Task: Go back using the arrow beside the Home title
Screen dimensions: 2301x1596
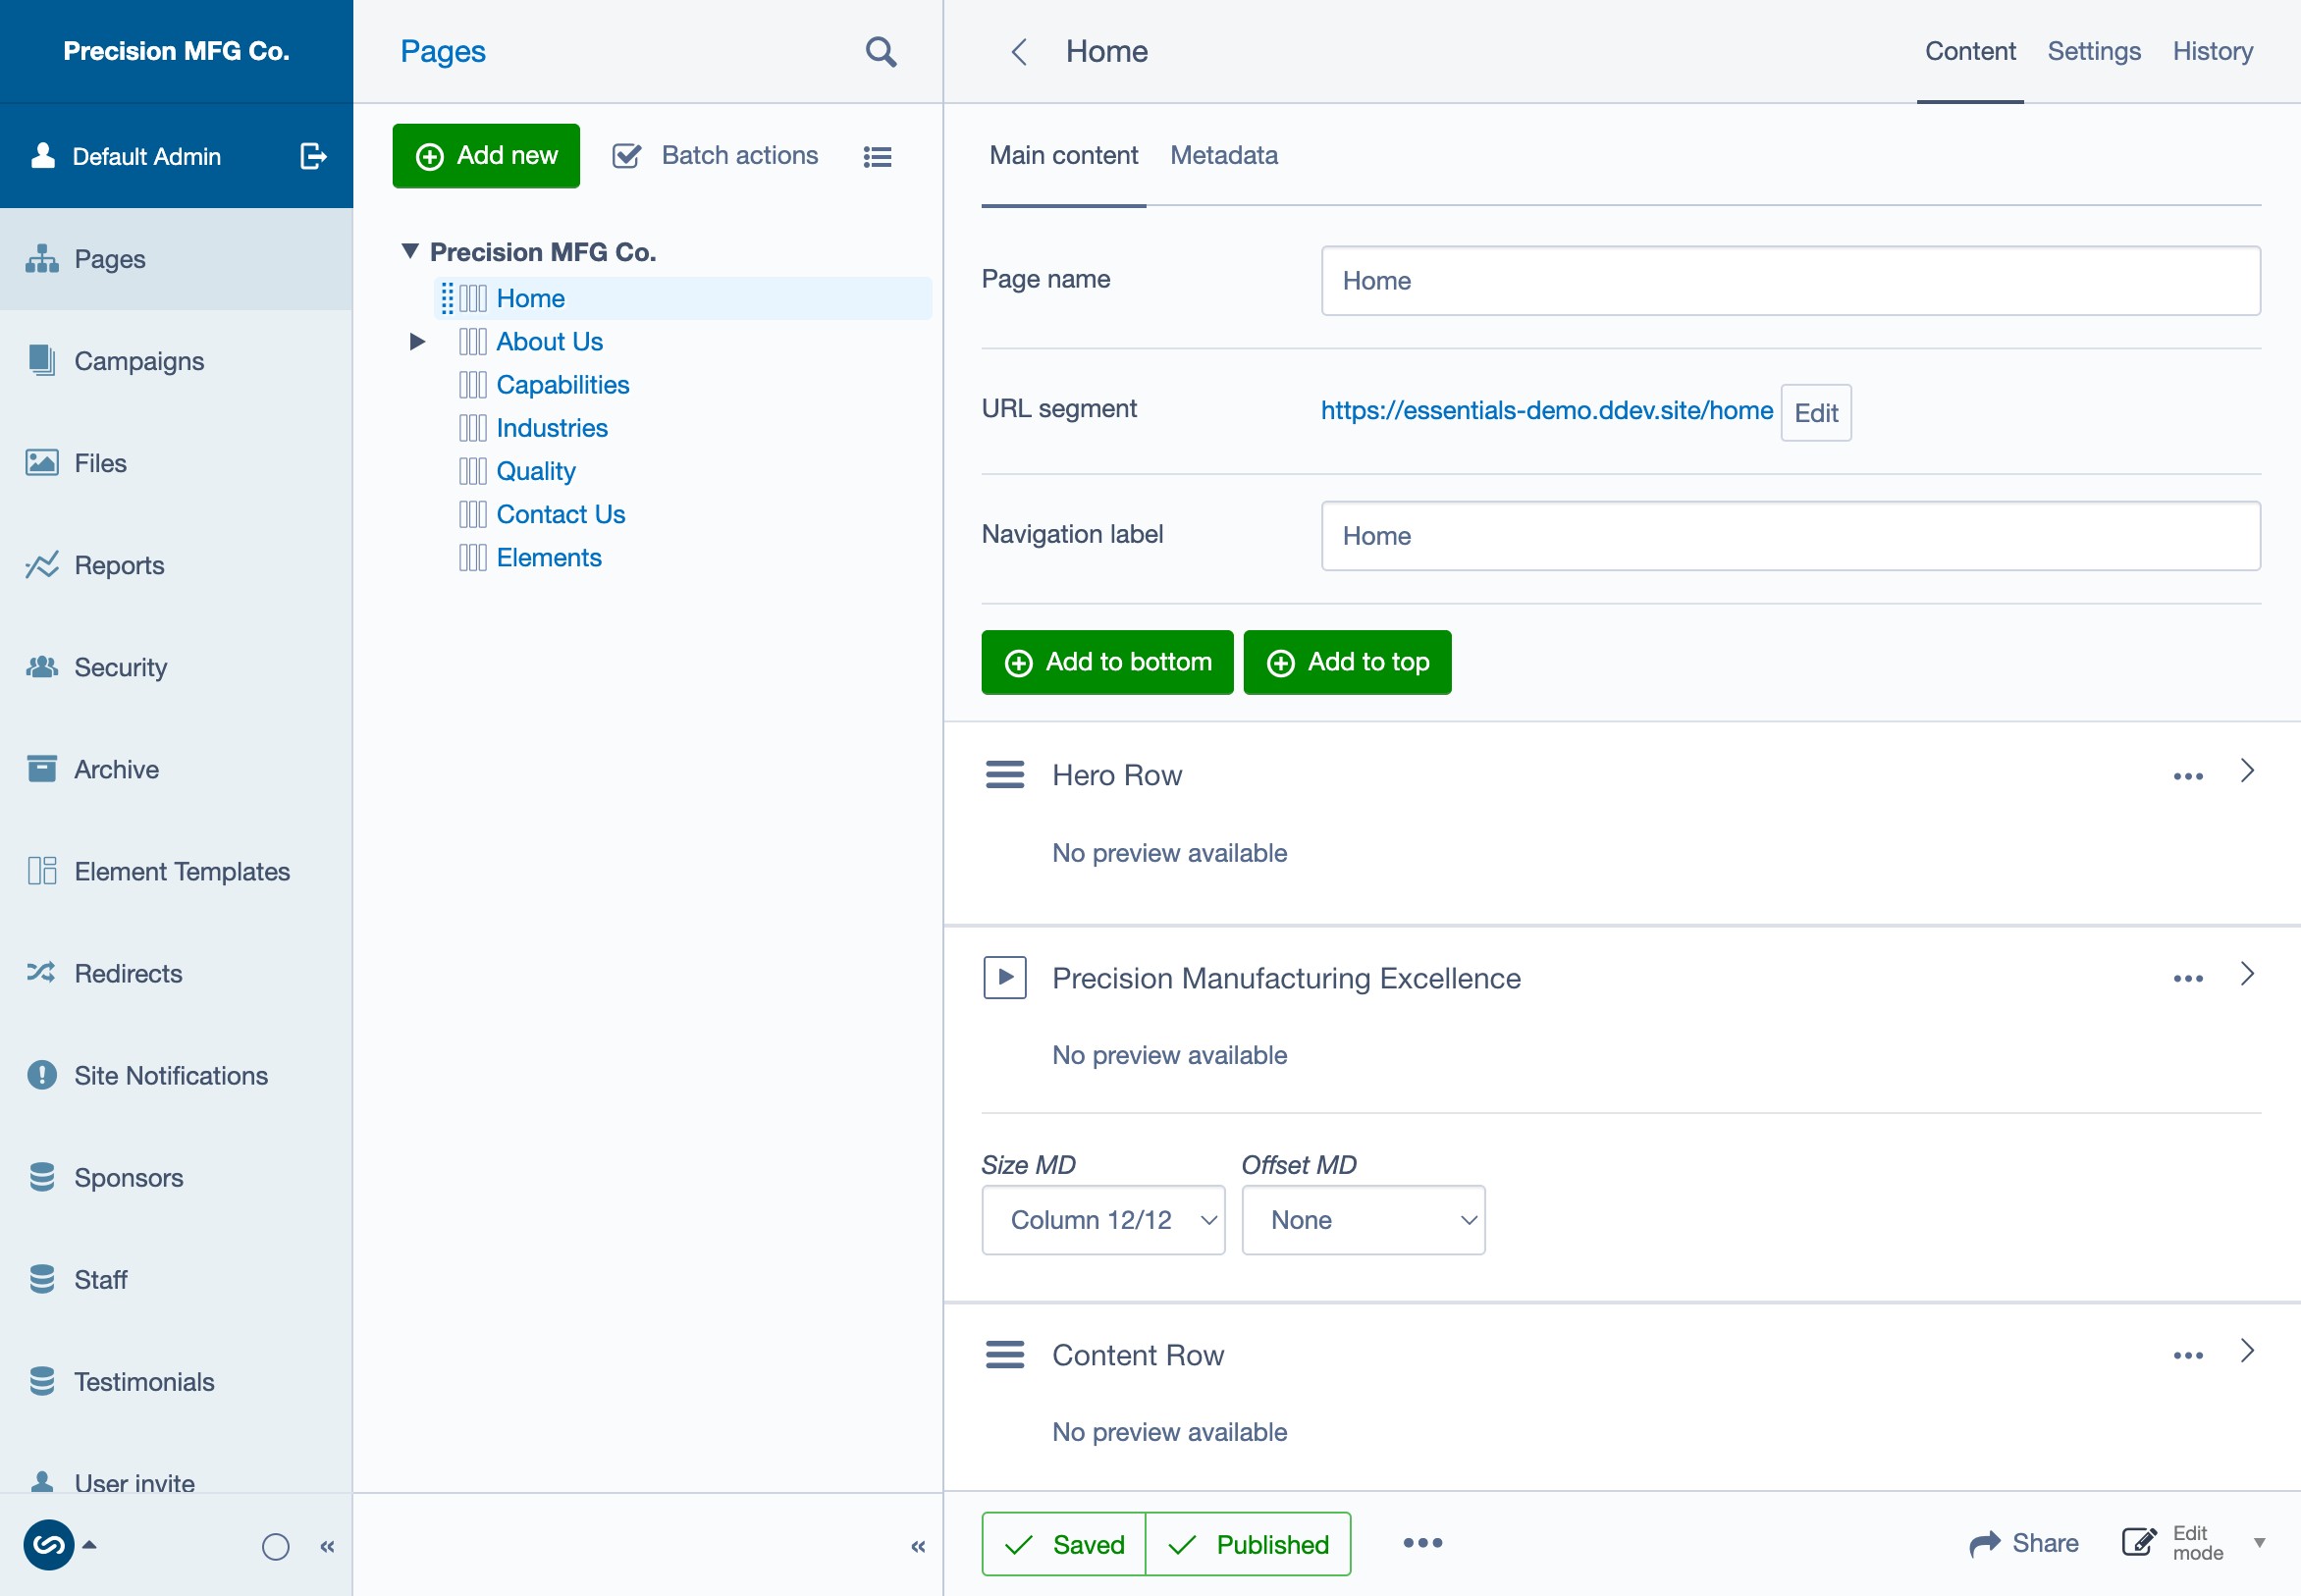Action: 1019,52
